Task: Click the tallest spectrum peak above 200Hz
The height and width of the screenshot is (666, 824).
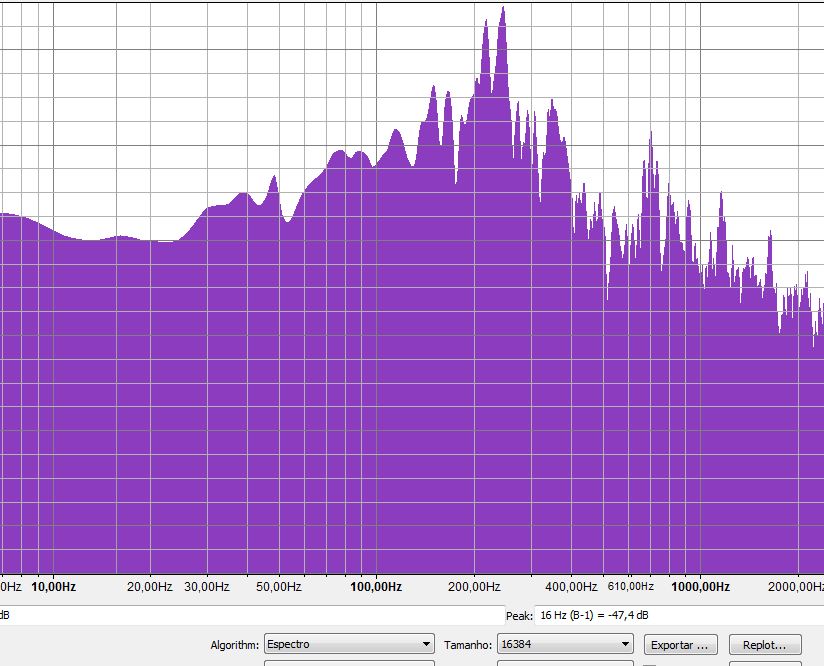Action: (503, 7)
